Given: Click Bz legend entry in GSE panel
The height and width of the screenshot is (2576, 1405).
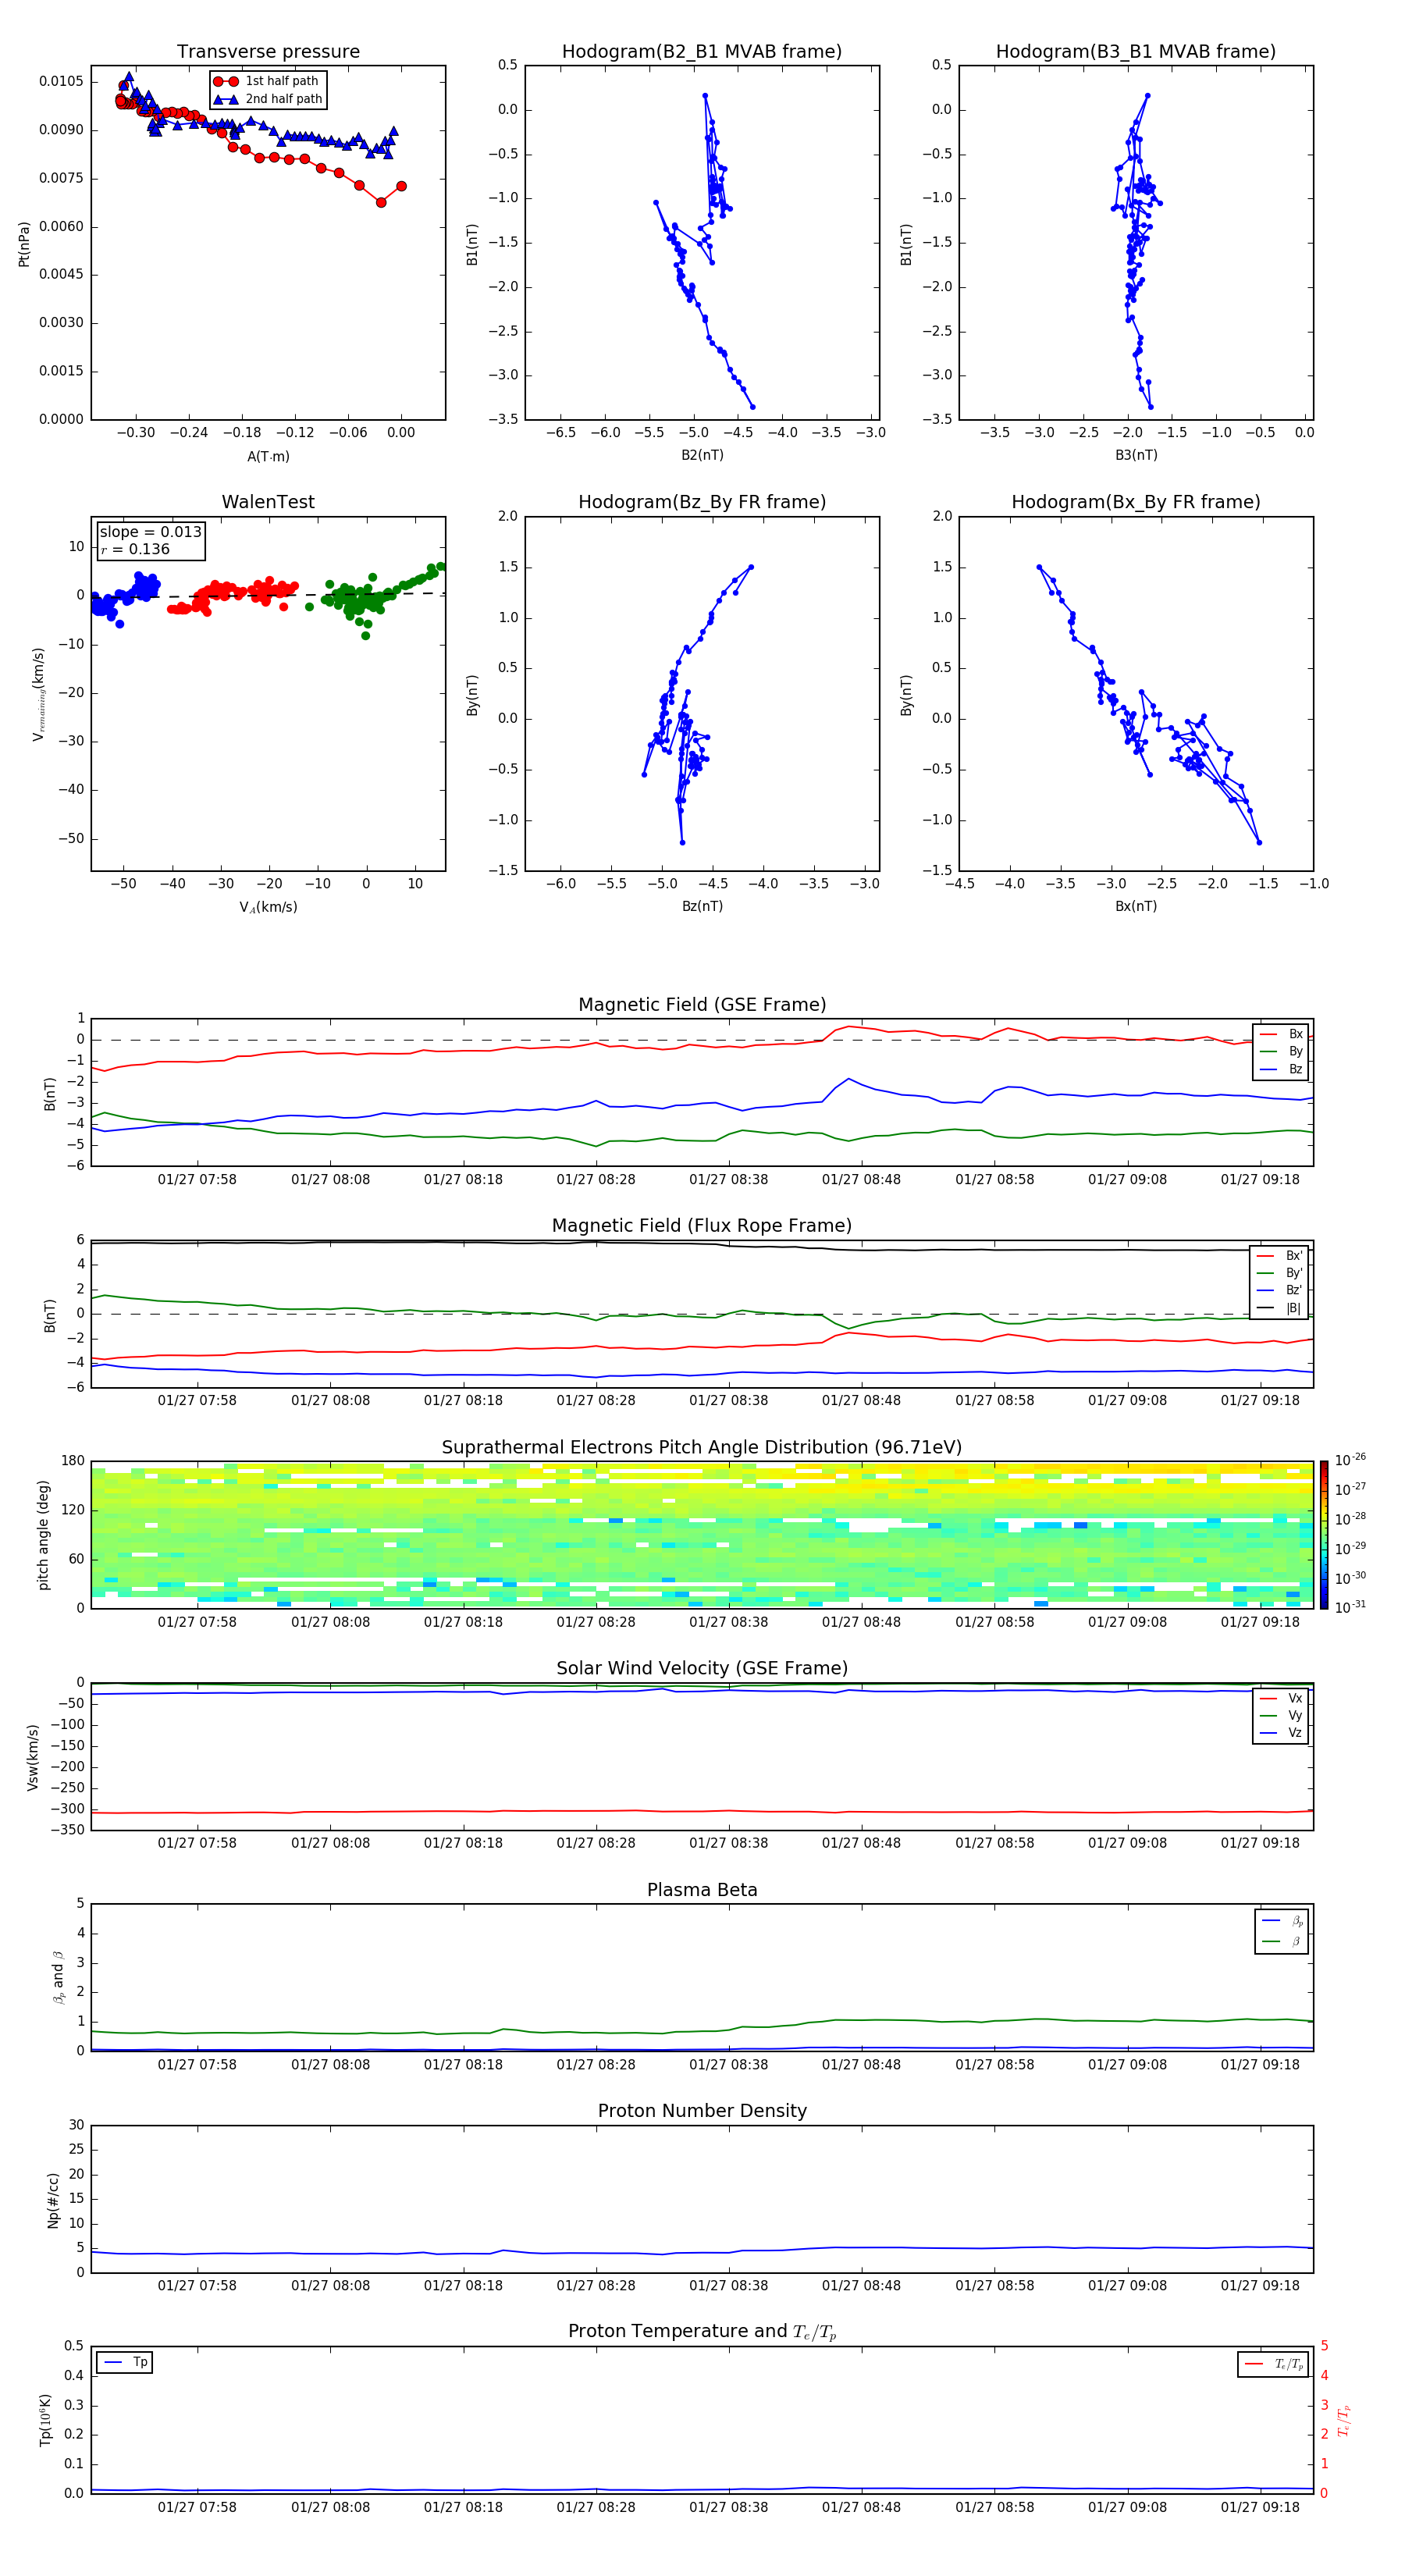Looking at the screenshot, I should pos(1281,1069).
